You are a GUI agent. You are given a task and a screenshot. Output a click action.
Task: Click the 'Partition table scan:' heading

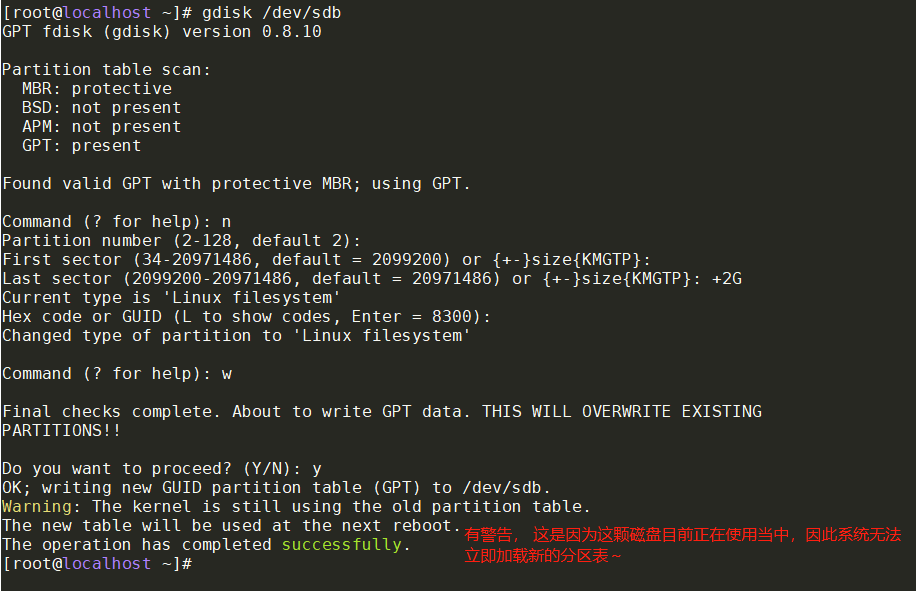[106, 69]
